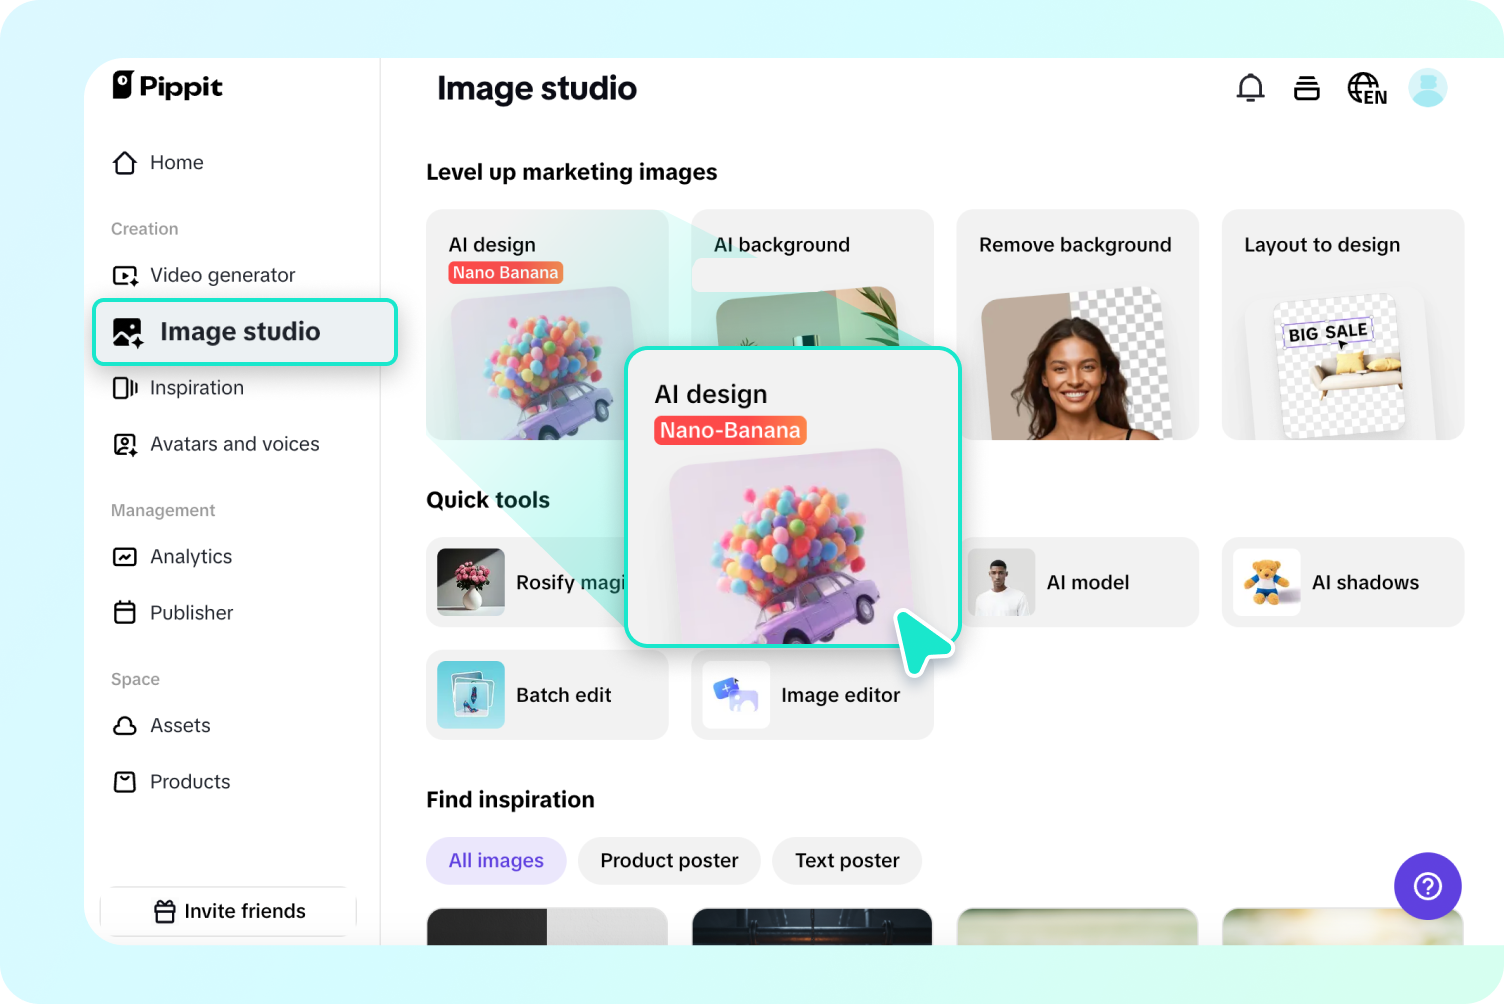
Task: Open Analytics under Management
Action: pyautogui.click(x=190, y=557)
